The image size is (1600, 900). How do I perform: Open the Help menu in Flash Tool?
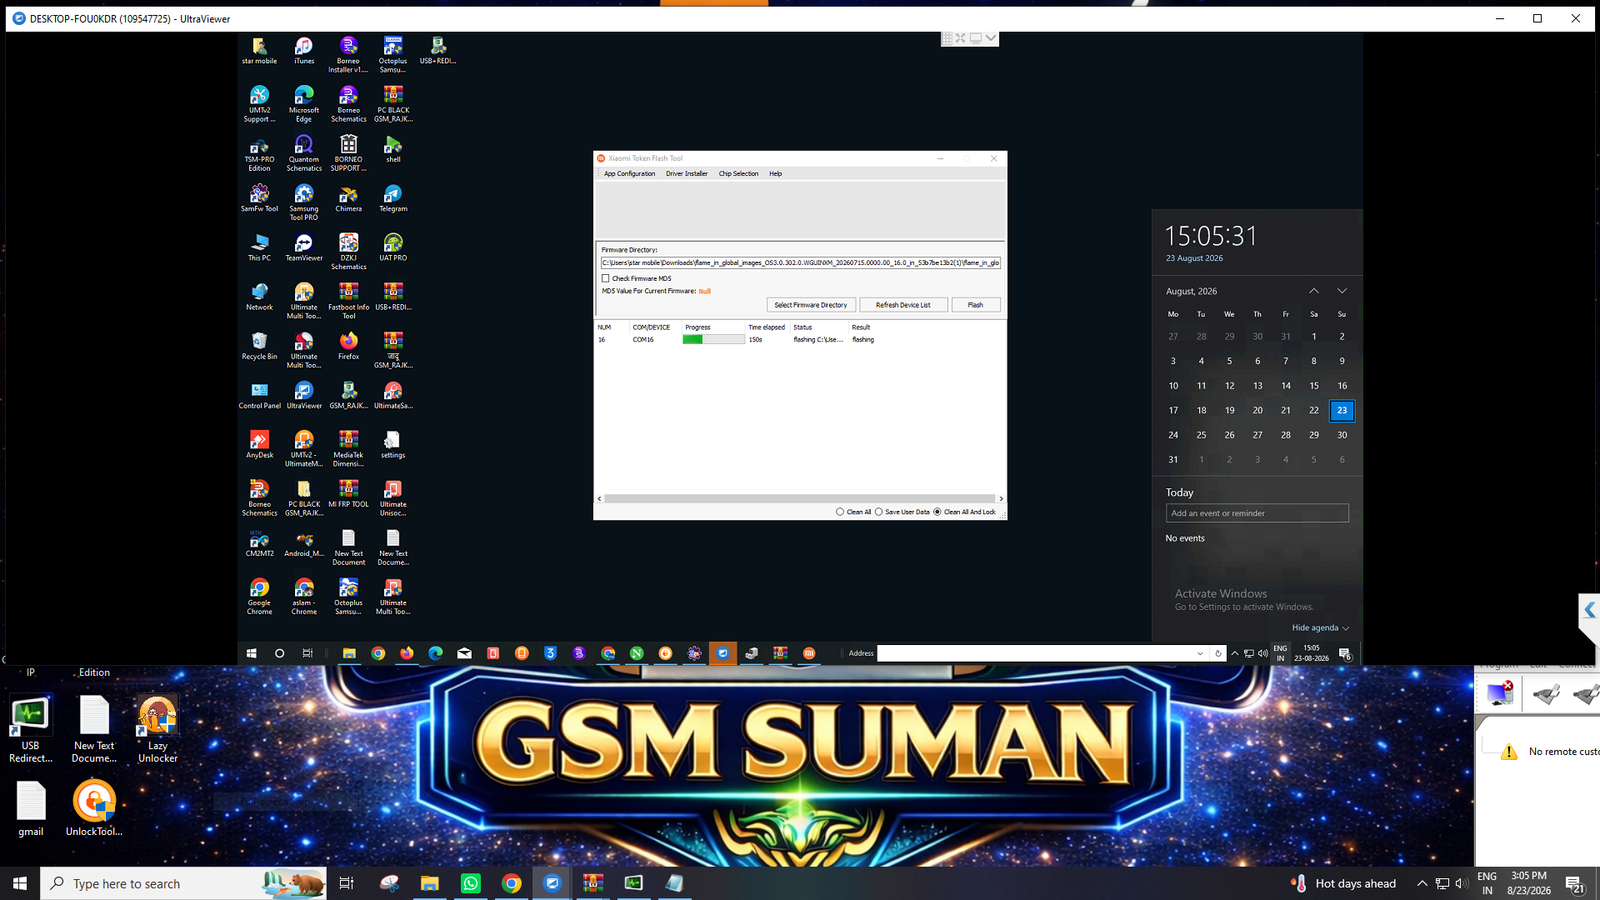pyautogui.click(x=775, y=174)
